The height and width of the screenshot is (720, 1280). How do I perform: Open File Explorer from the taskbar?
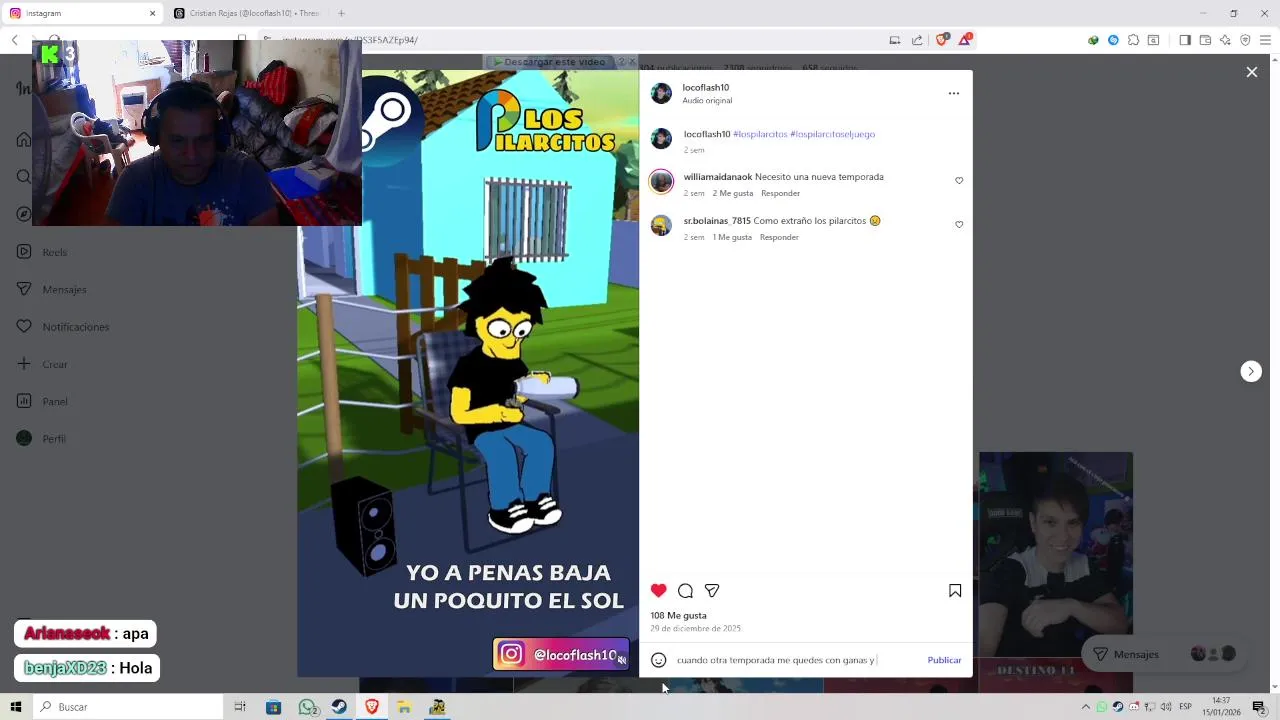[404, 707]
